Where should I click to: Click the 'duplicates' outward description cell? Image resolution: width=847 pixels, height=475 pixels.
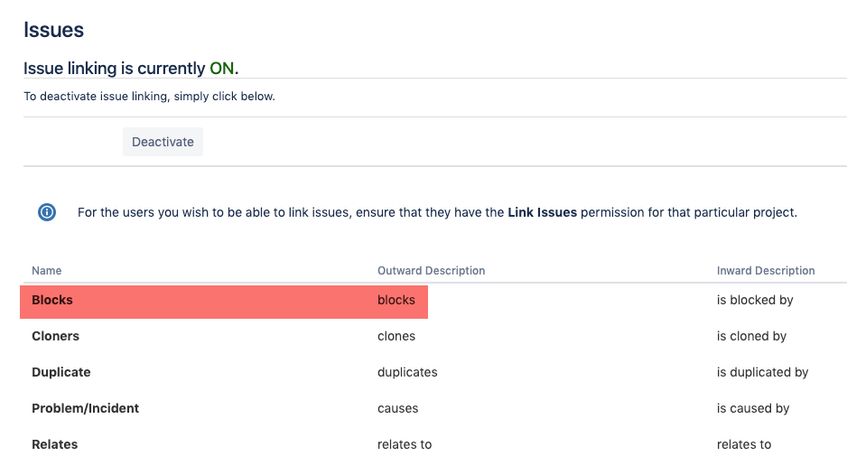pyautogui.click(x=407, y=372)
